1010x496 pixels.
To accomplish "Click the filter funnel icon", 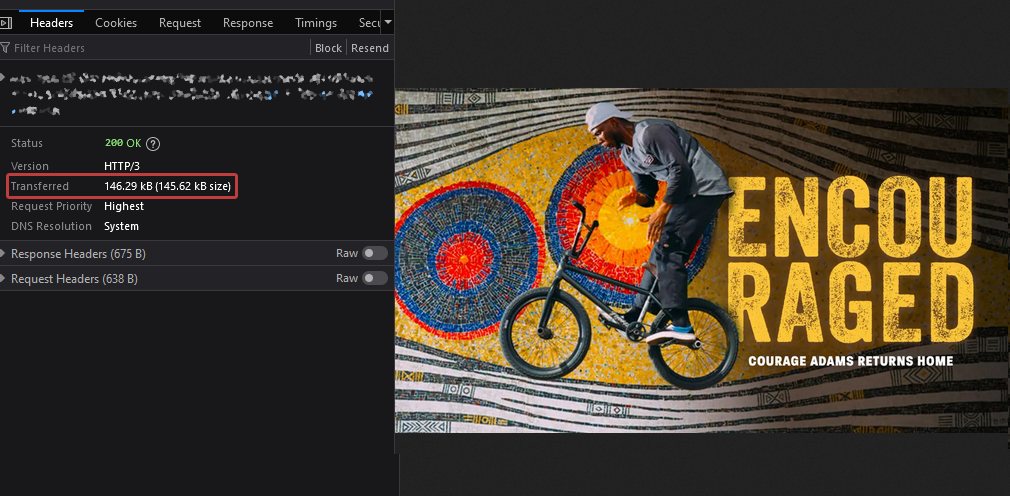I will tap(5, 48).
